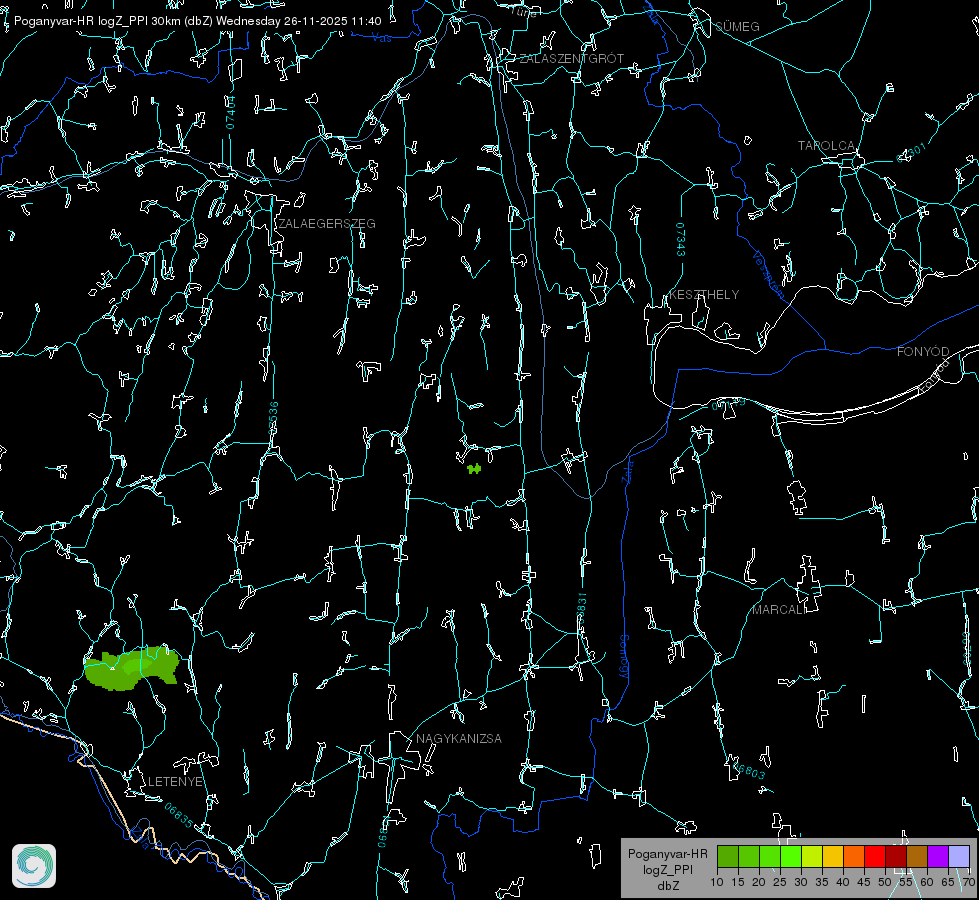979x900 pixels.
Task: Click road number 07343 label
Action: [x=681, y=240]
